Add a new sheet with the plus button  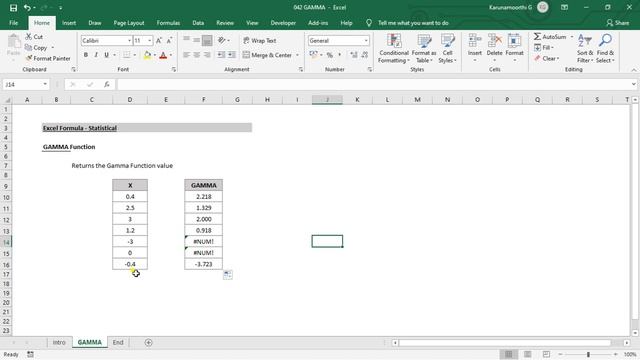[x=149, y=342]
